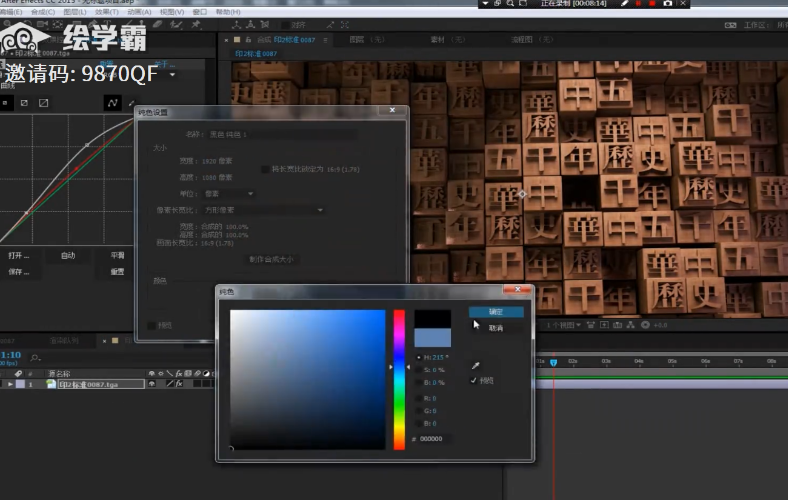The height and width of the screenshot is (500, 788).
Task: Click the vertical rainbow hue slider
Action: coord(399,378)
